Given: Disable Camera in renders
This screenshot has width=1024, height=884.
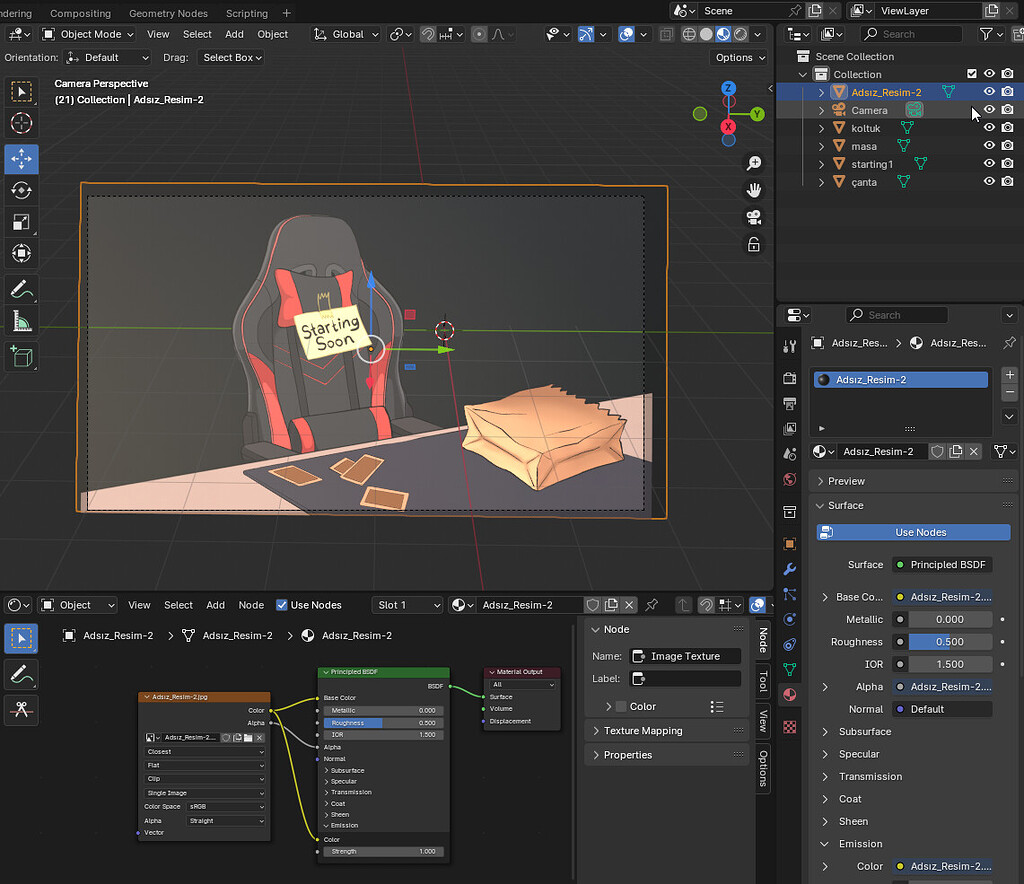Looking at the screenshot, I should pos(1008,110).
